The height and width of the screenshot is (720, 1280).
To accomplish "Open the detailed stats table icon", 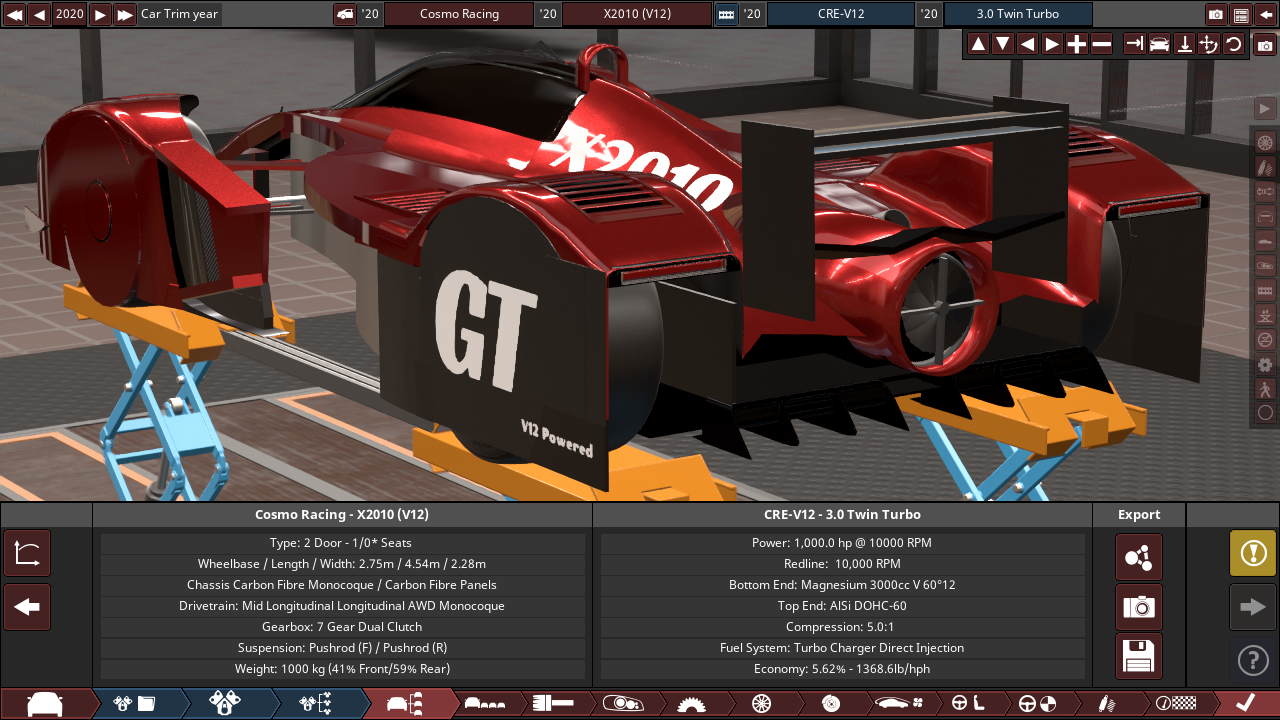I will point(1241,14).
